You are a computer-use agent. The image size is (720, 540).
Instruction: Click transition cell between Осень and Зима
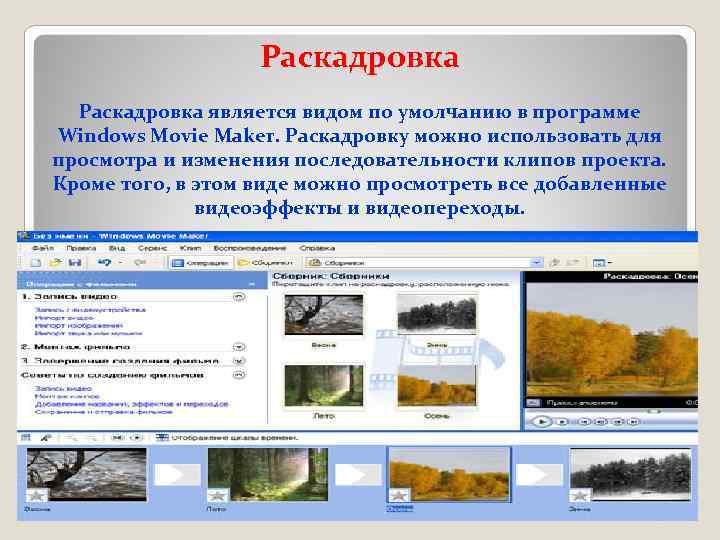point(540,474)
